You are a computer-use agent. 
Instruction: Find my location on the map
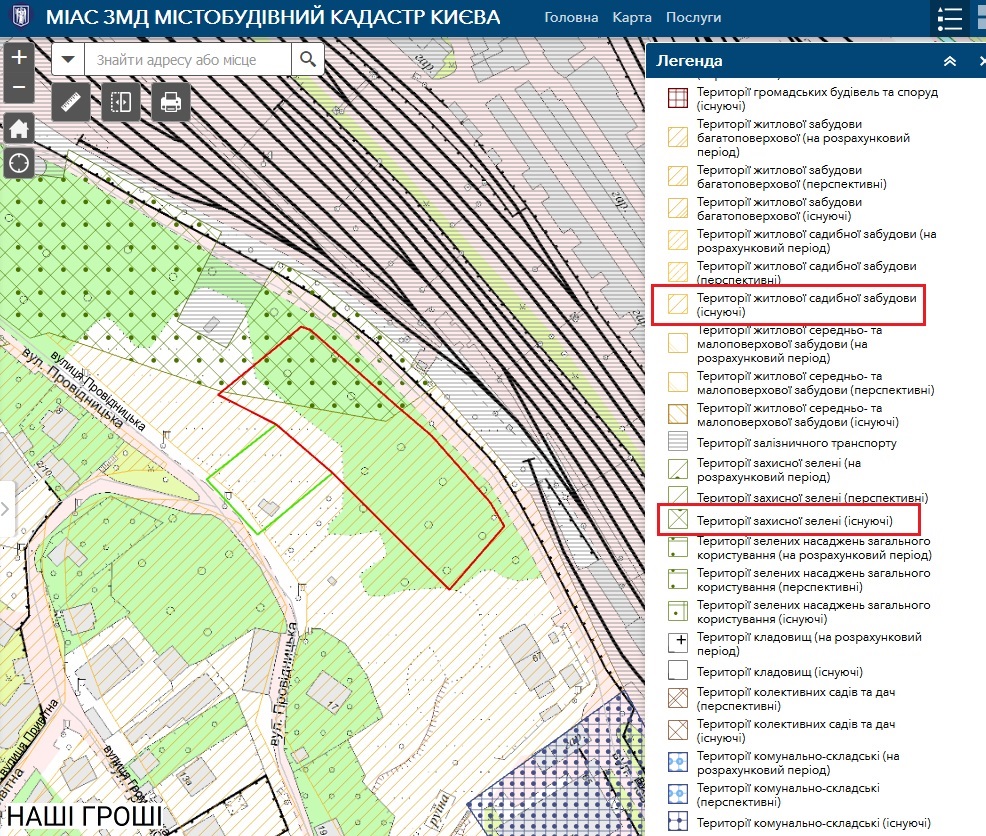point(19,162)
